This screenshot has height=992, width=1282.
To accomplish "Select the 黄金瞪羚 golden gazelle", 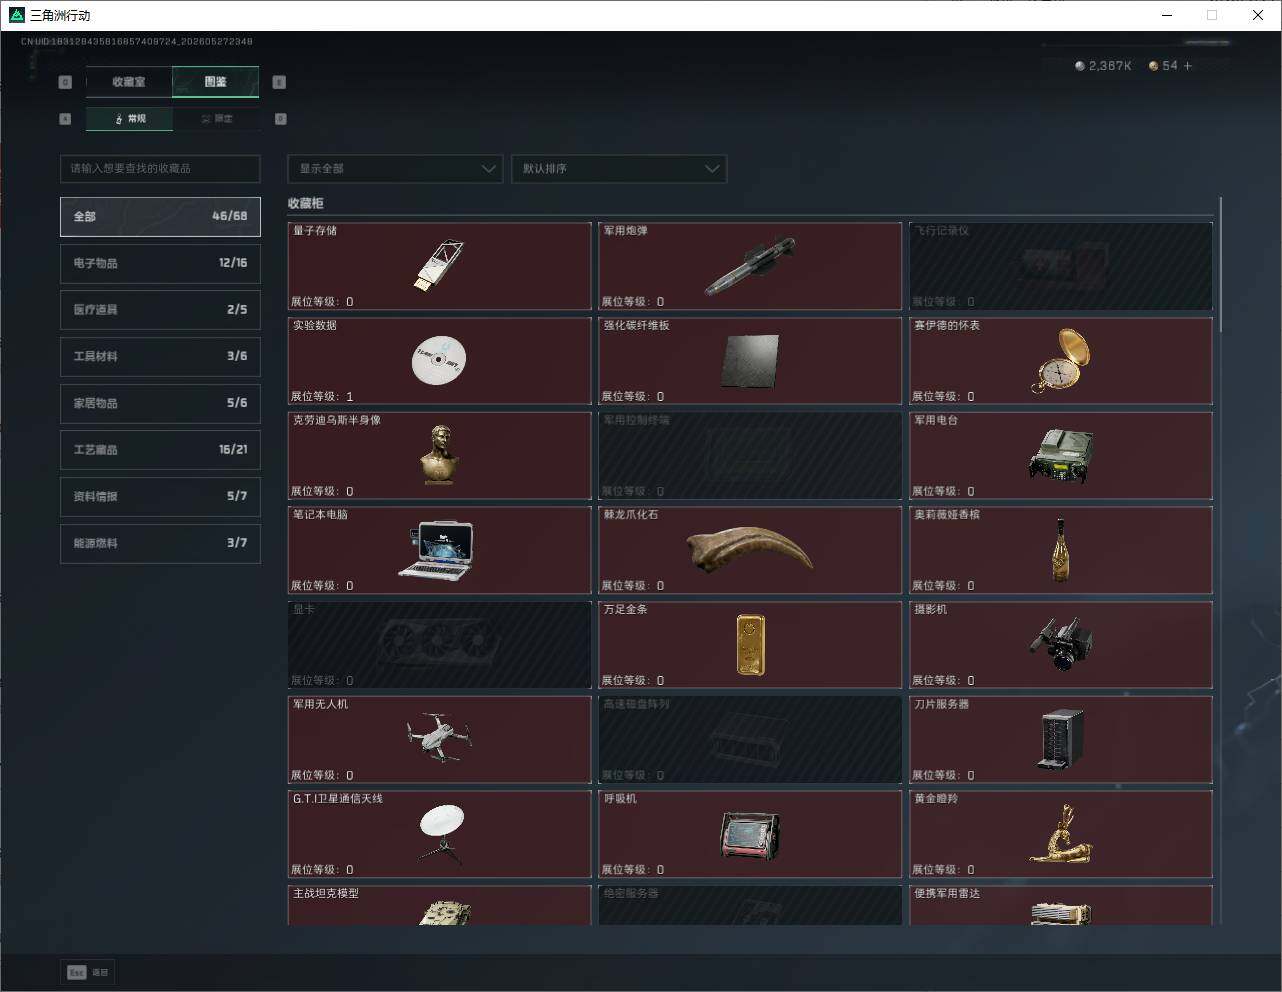I will tap(1060, 835).
